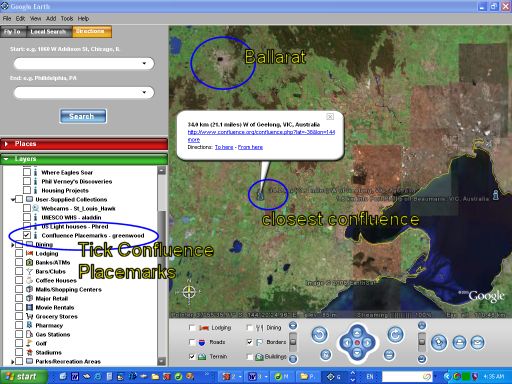Image resolution: width=512 pixels, height=384 pixels.
Task: Click the "To here" directions link
Action: 224,147
